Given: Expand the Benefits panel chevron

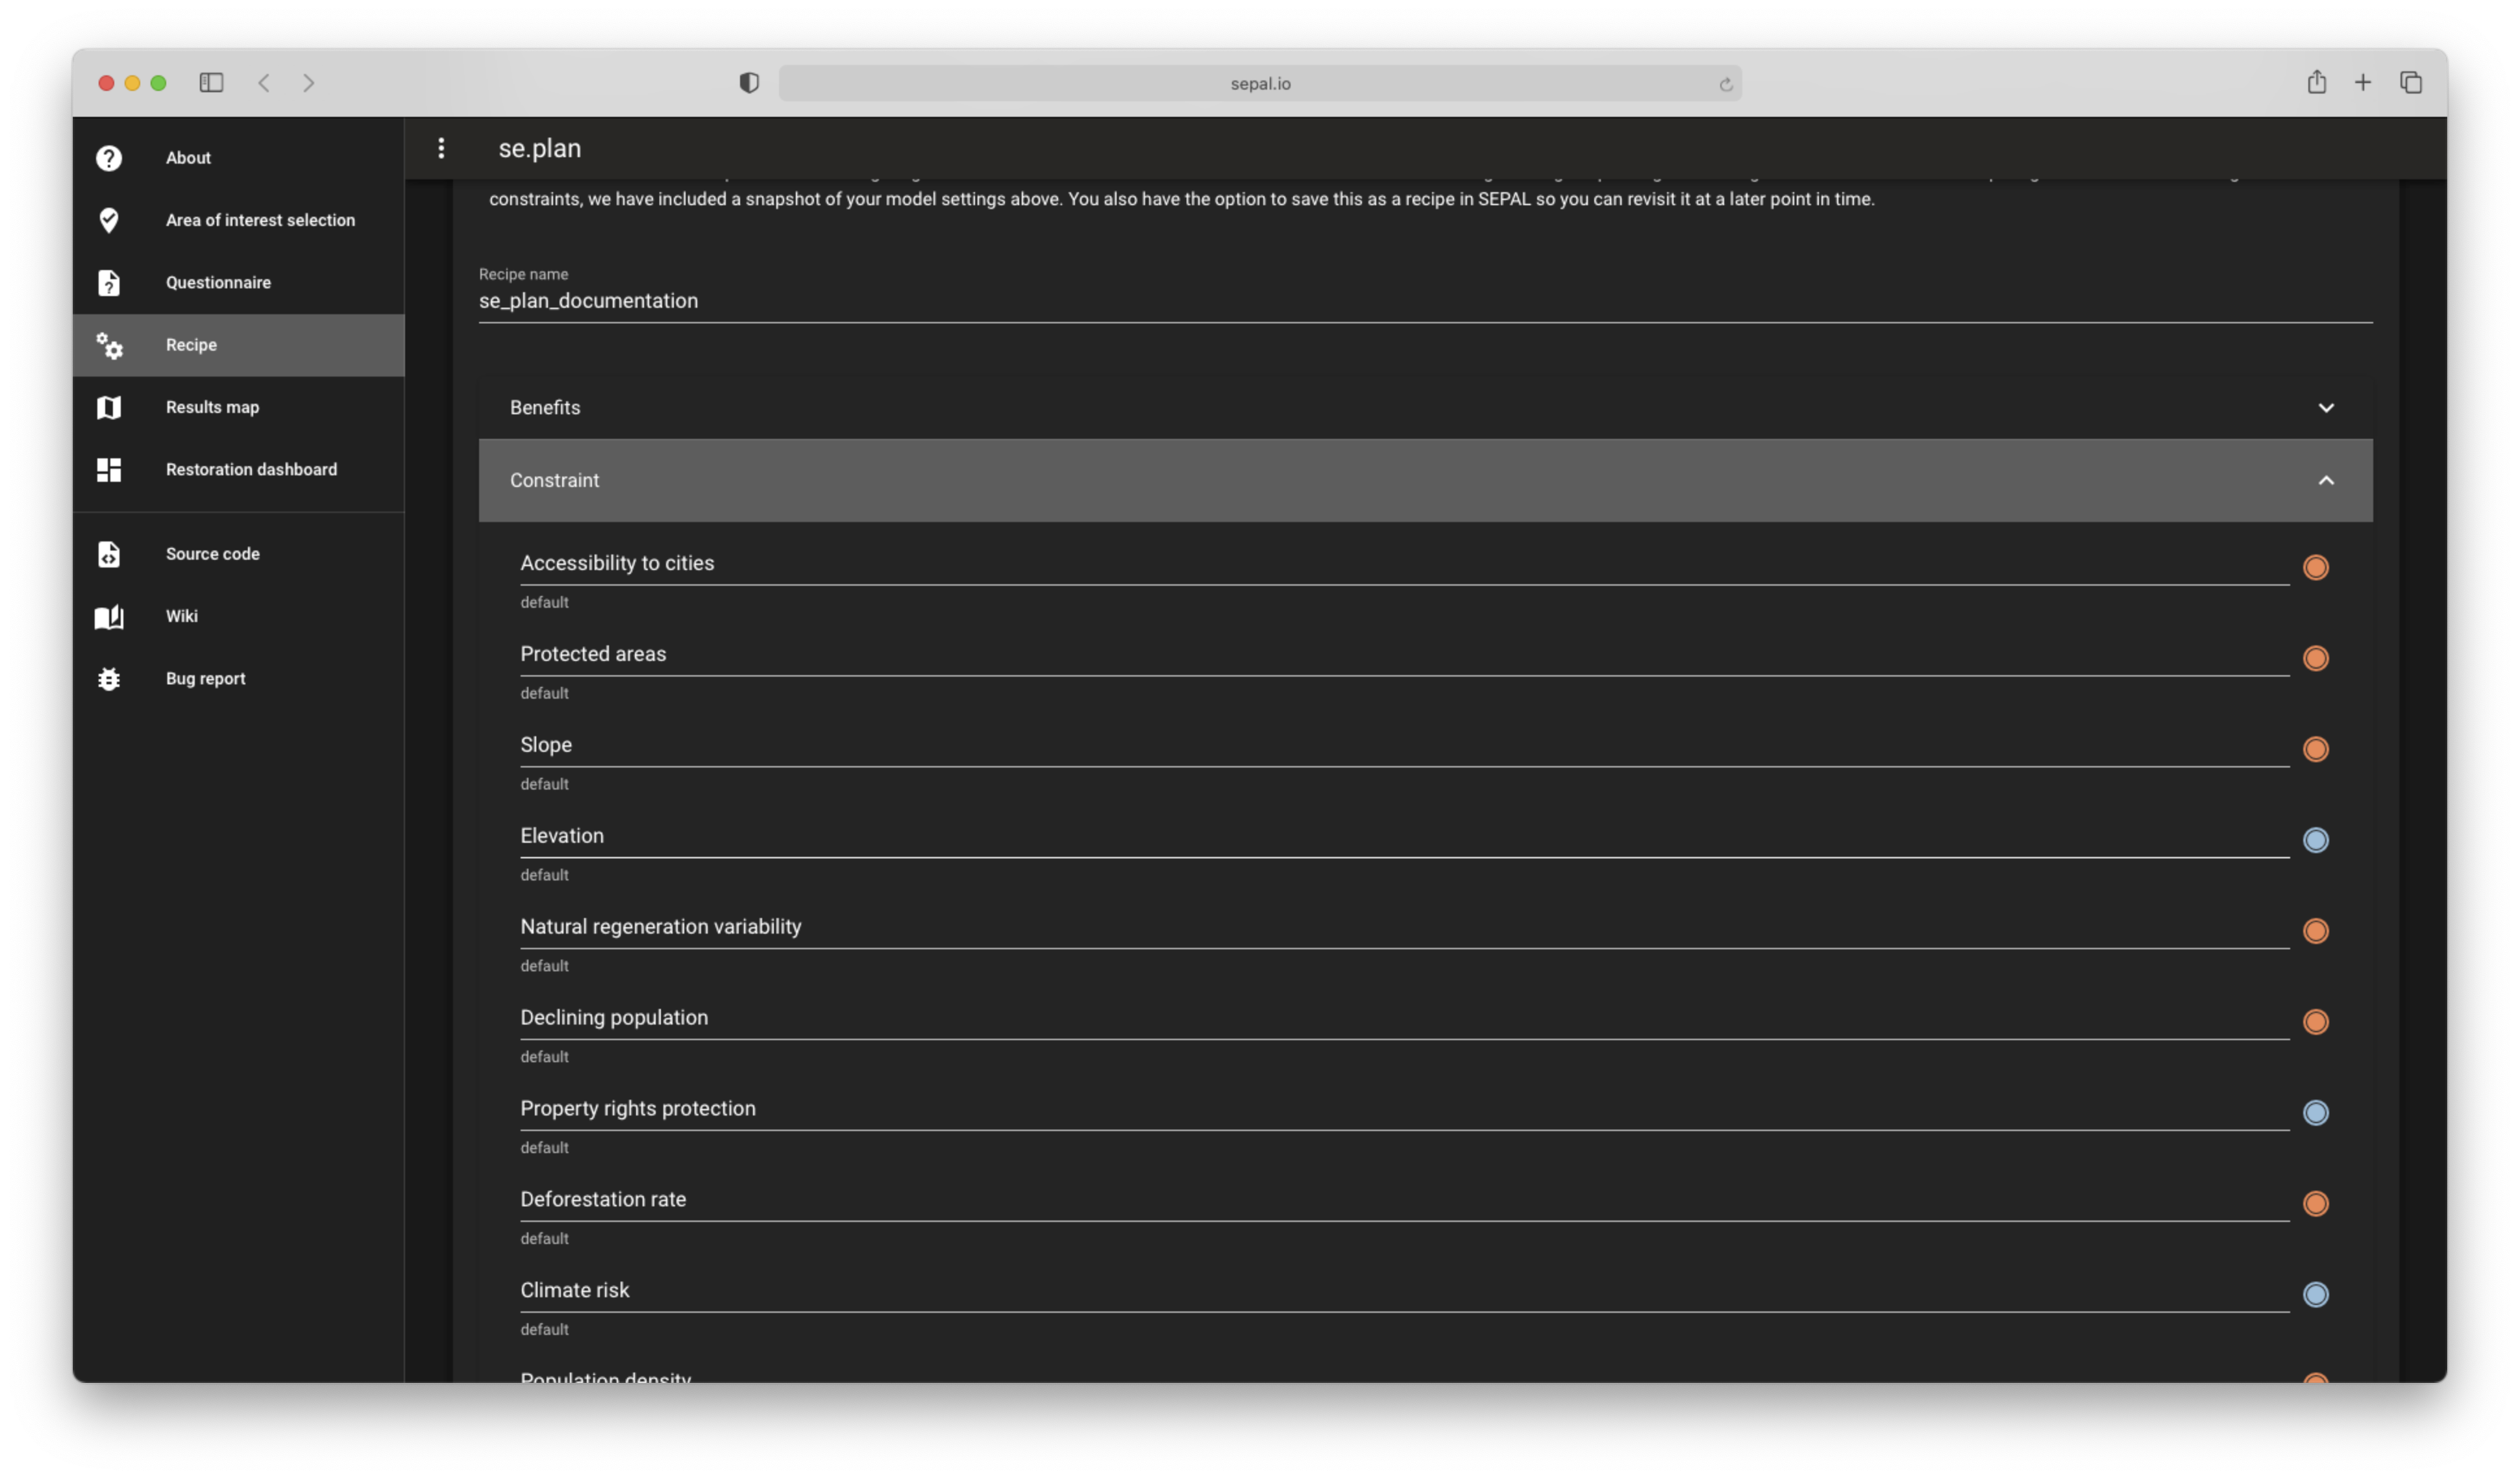Looking at the screenshot, I should (2325, 408).
